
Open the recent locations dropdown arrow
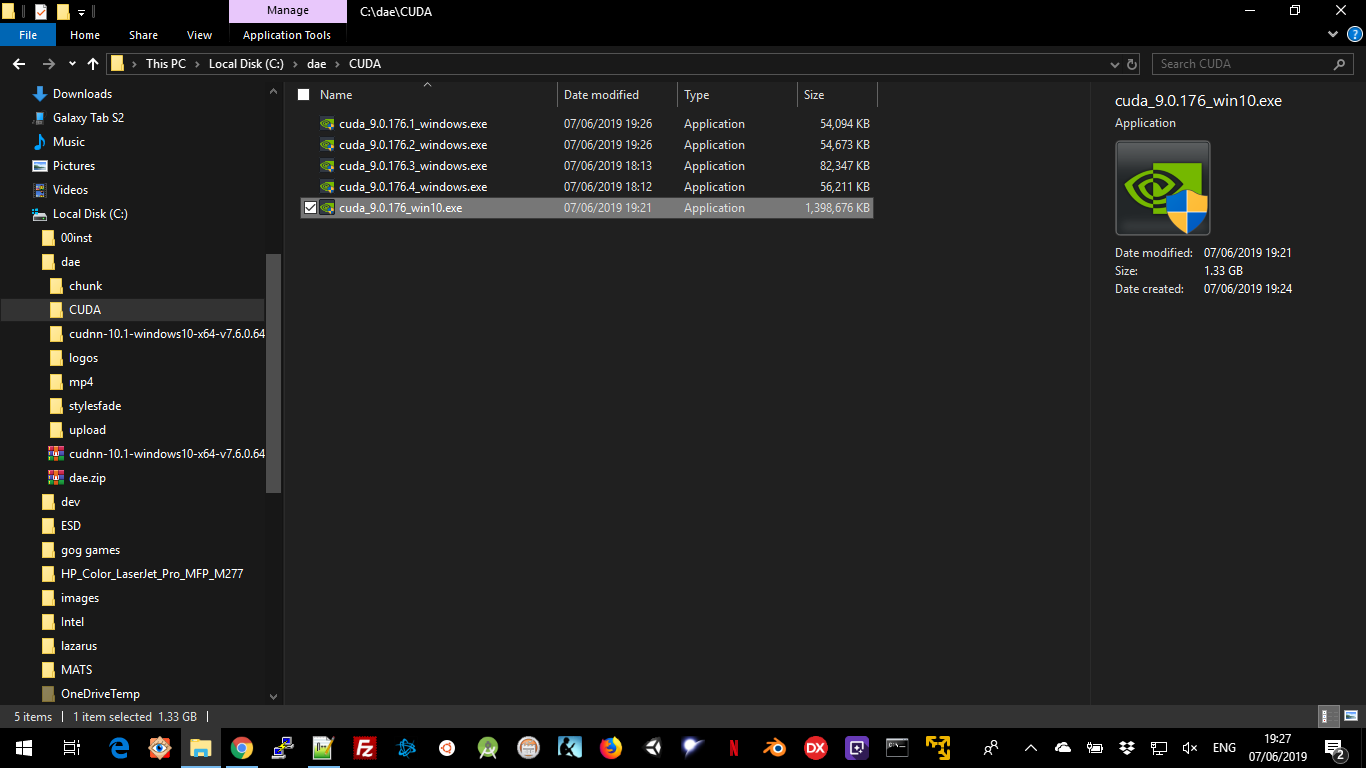click(x=72, y=64)
